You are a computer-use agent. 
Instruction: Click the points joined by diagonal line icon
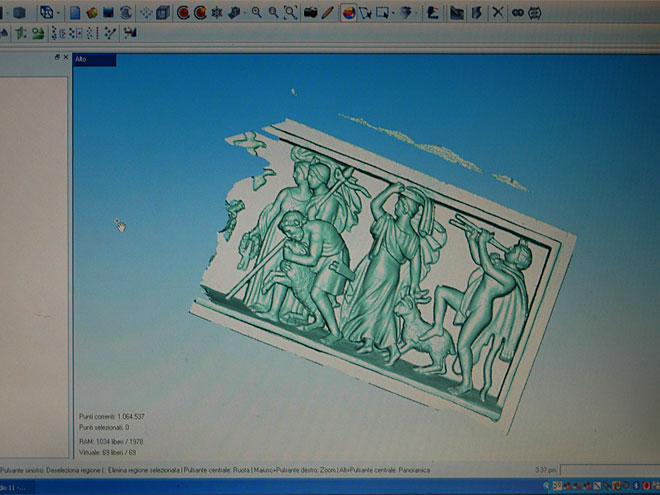coord(110,33)
